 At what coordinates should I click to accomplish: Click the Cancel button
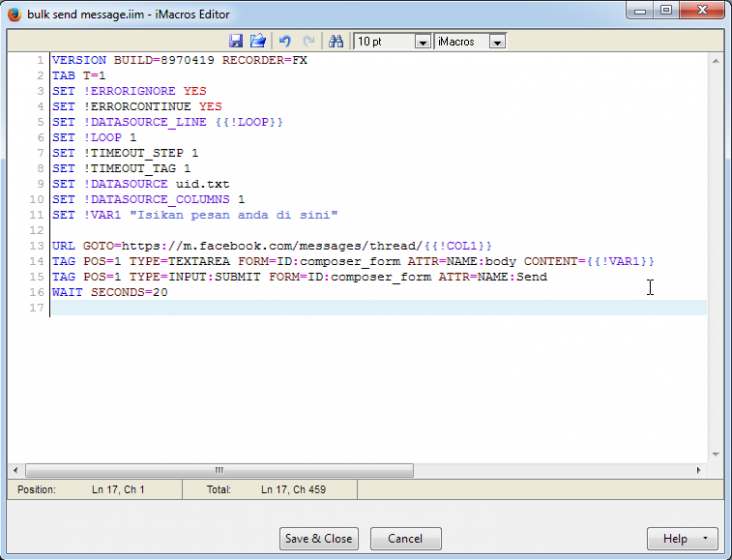(x=405, y=539)
